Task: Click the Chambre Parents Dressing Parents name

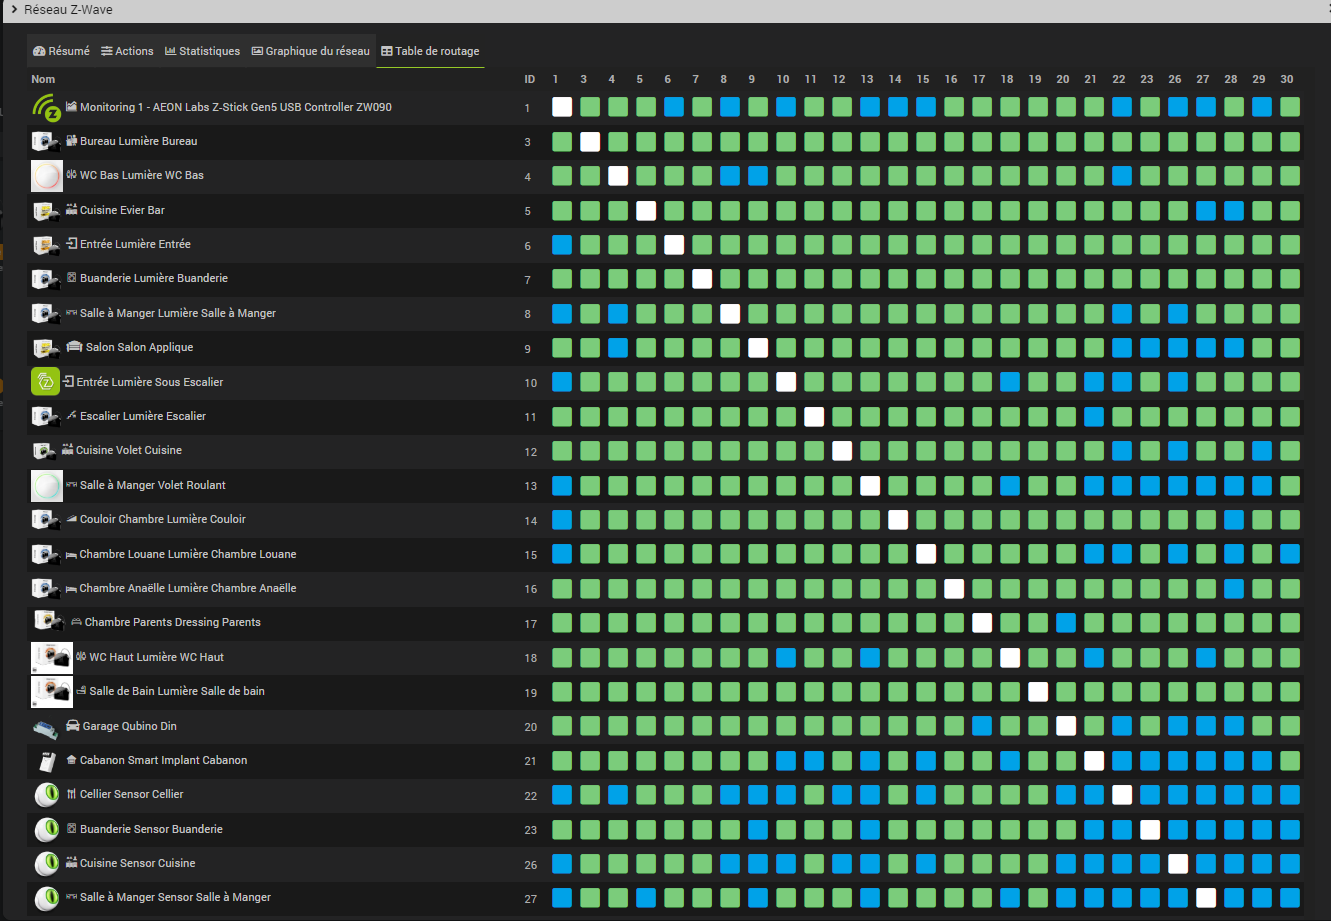Action: (x=172, y=623)
